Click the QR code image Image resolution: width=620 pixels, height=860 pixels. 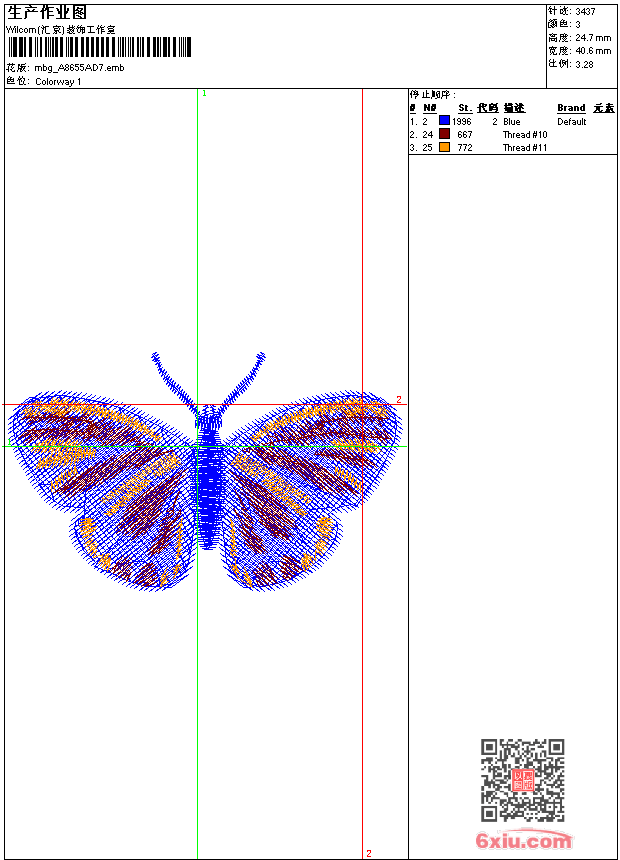coord(522,780)
